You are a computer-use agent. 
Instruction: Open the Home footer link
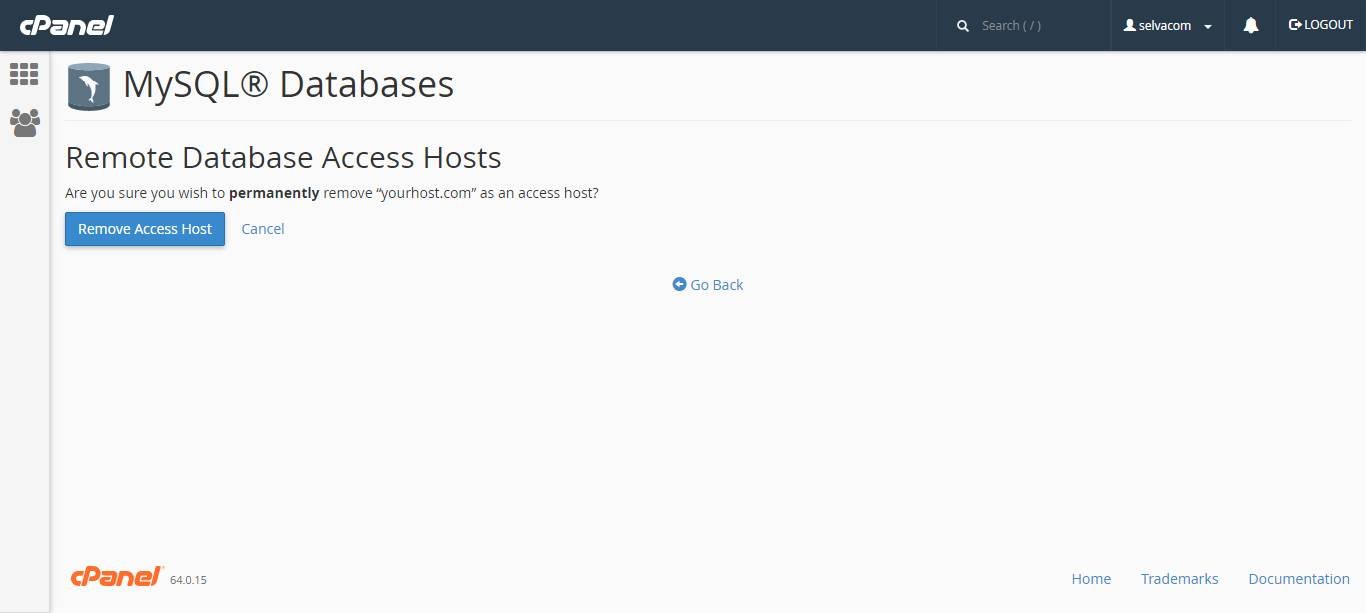coord(1091,579)
